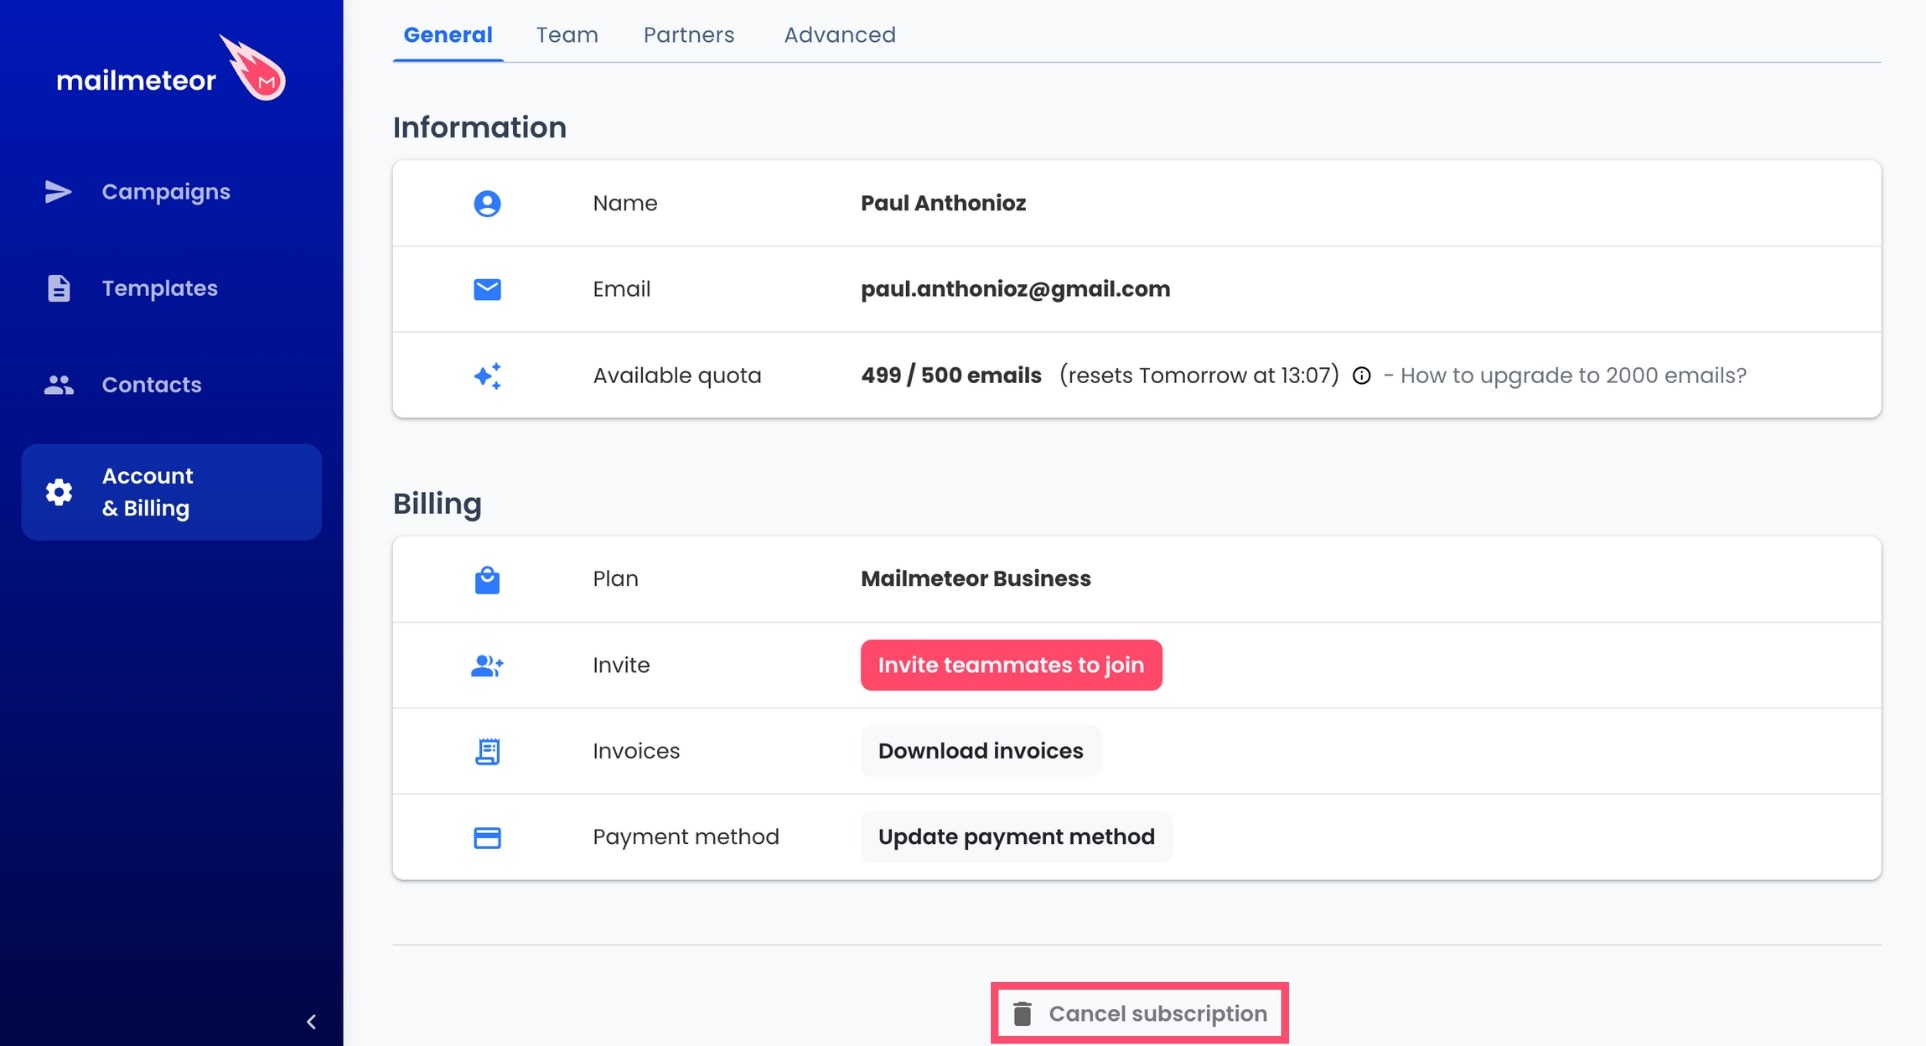Click Cancel subscription
1926x1046 pixels.
1139,1013
